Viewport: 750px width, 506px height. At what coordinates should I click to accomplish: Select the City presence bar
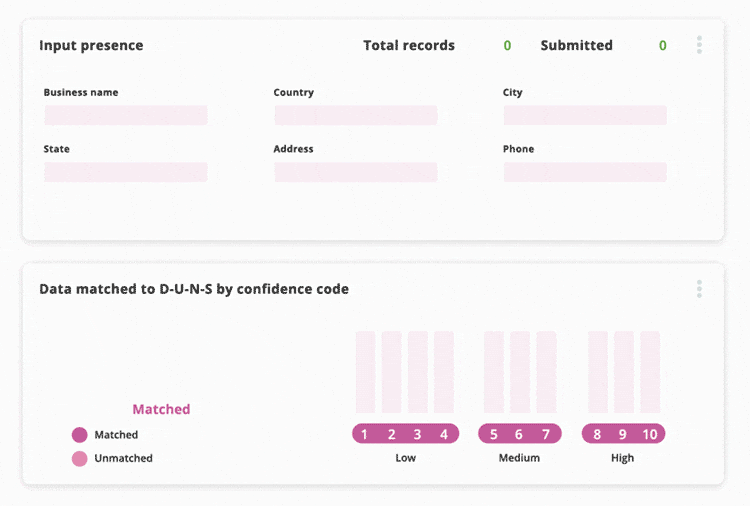[x=585, y=116]
